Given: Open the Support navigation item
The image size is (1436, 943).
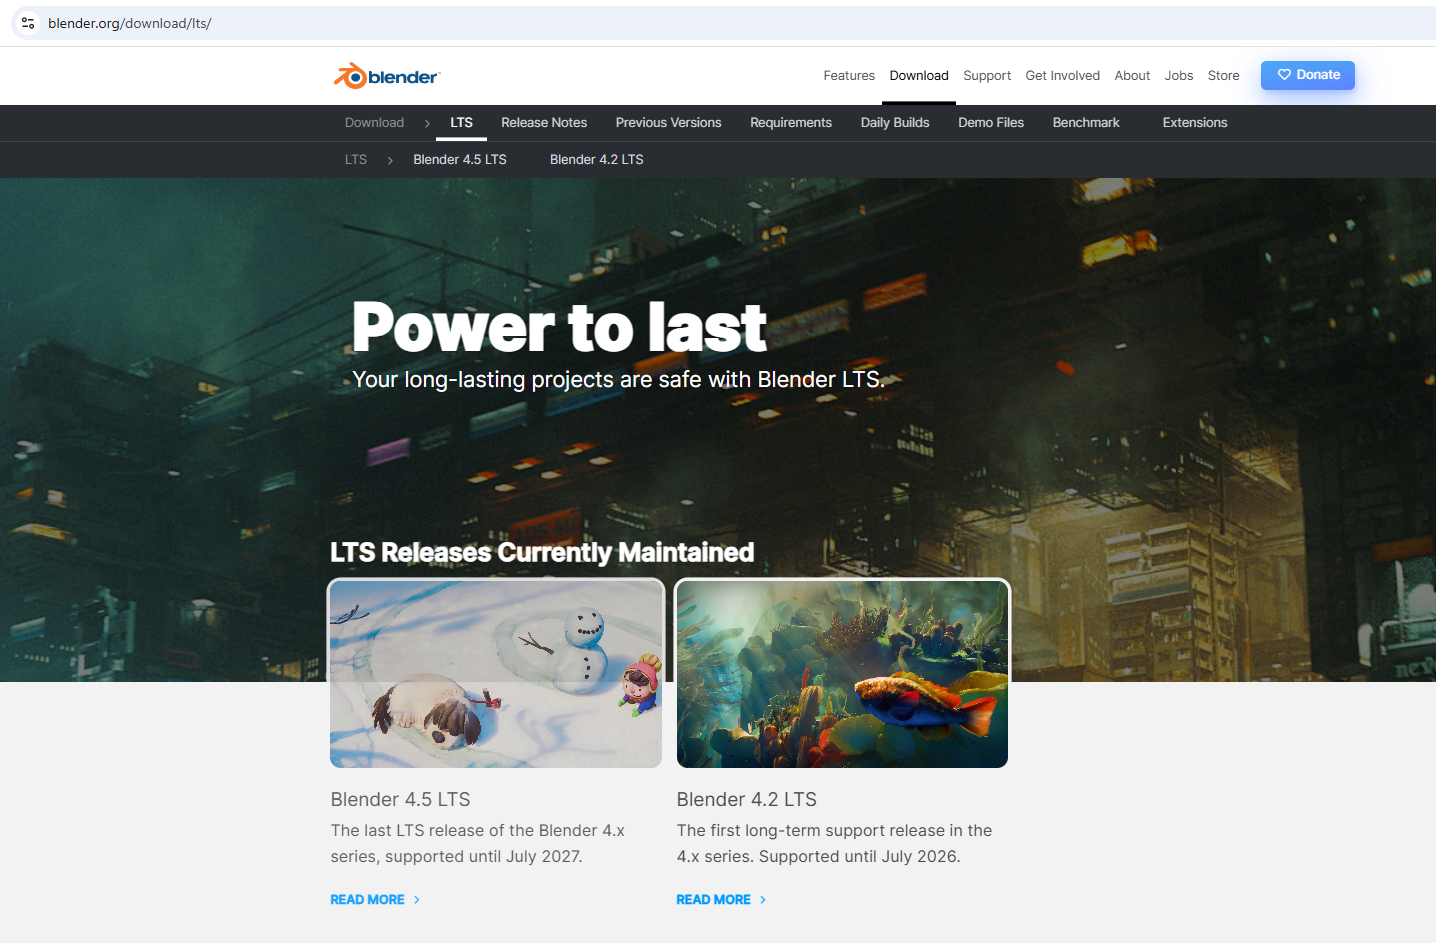Looking at the screenshot, I should click(987, 76).
